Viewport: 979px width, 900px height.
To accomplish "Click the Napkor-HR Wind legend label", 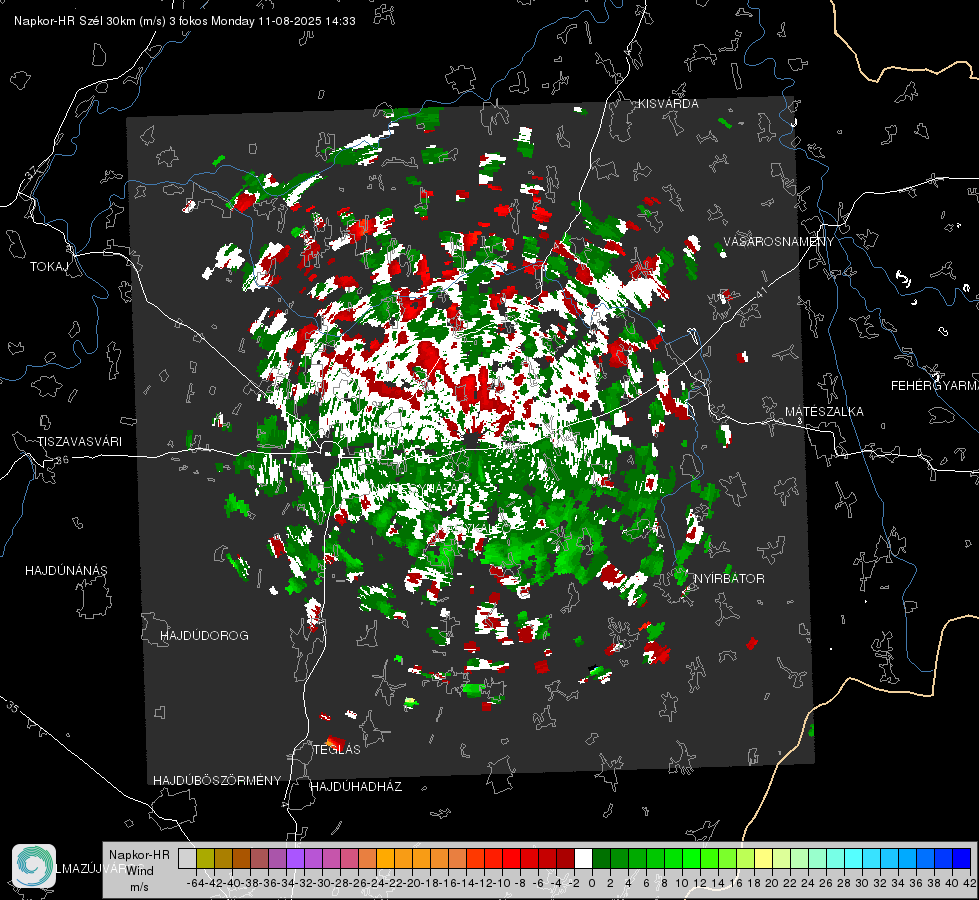I will pyautogui.click(x=139, y=863).
